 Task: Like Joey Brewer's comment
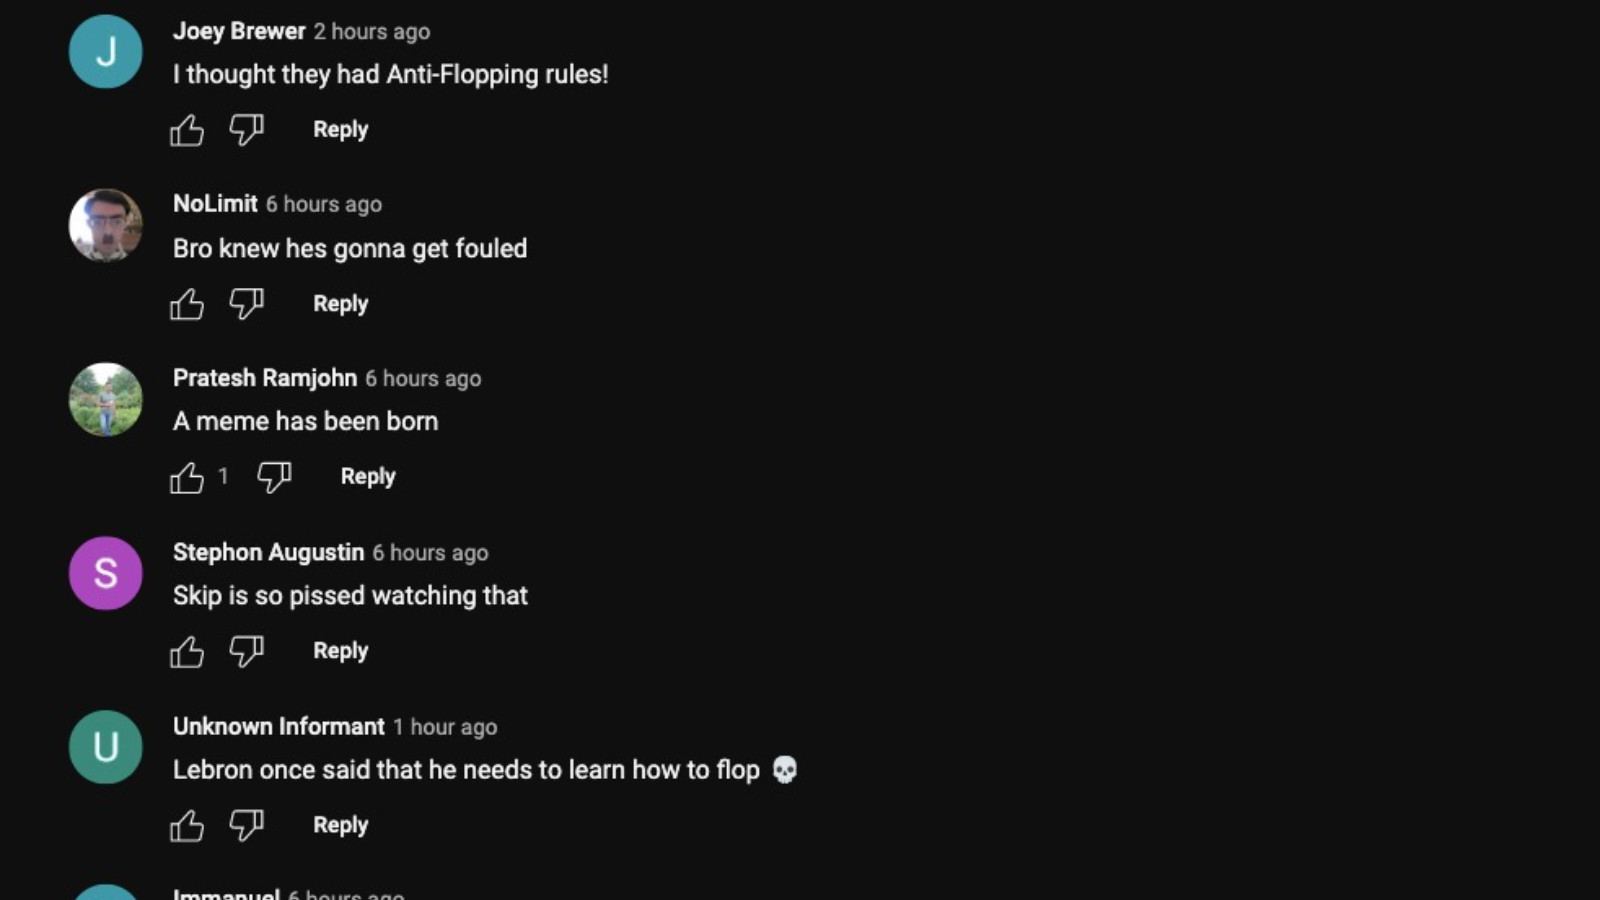pyautogui.click(x=187, y=130)
